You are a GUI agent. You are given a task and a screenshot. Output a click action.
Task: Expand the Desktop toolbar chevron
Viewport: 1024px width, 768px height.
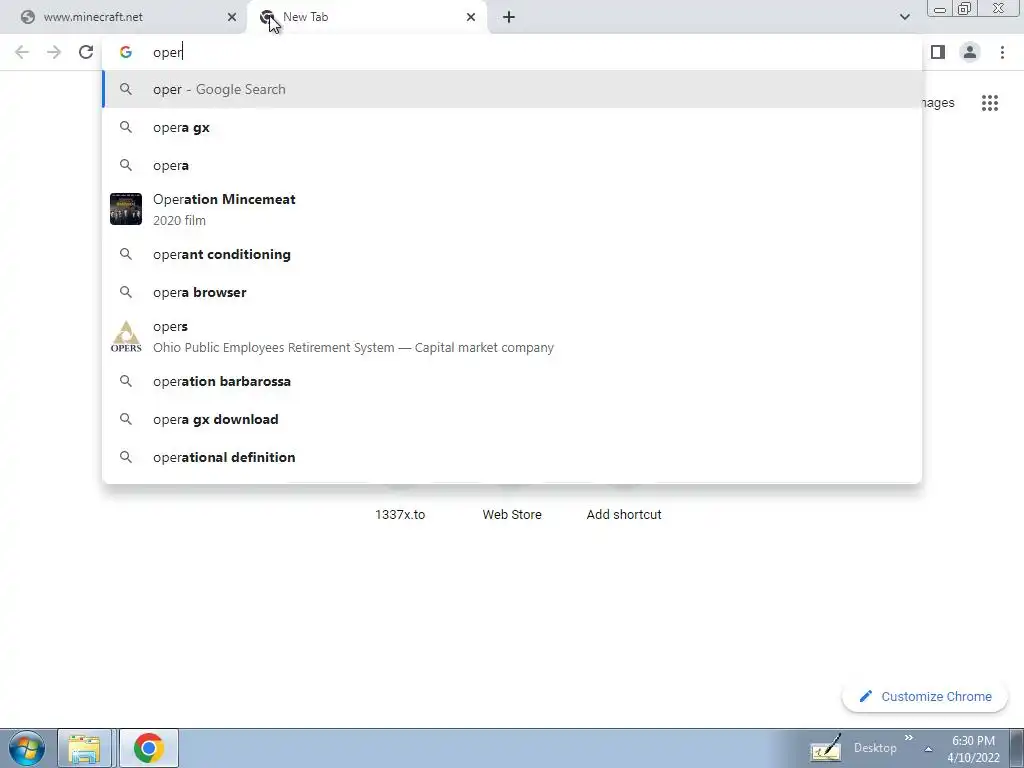pos(908,738)
